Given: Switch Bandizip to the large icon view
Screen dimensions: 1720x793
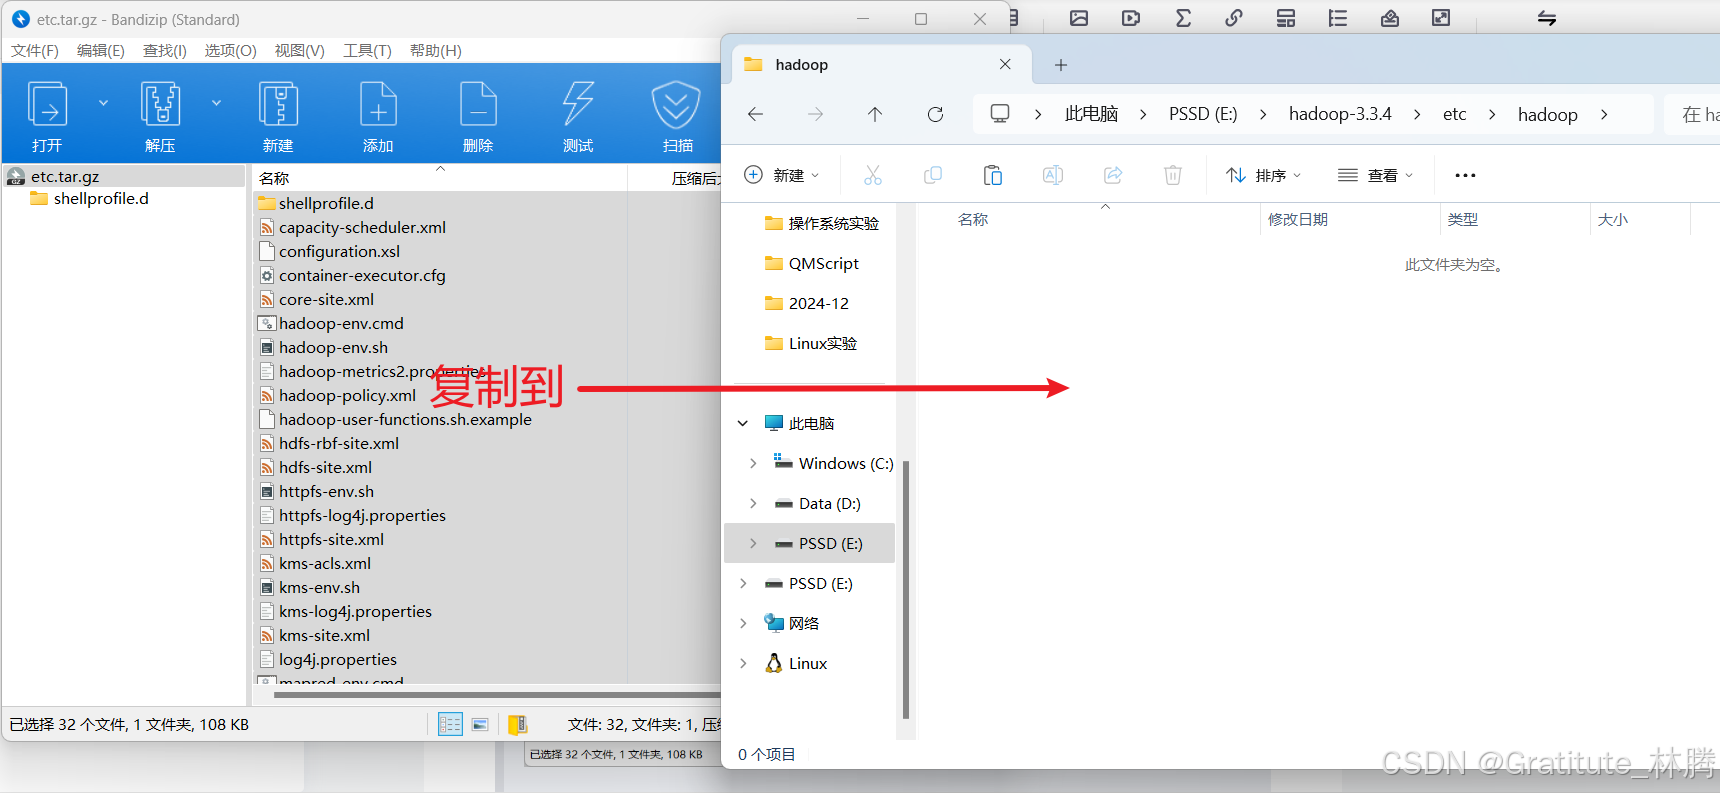Looking at the screenshot, I should [x=480, y=724].
